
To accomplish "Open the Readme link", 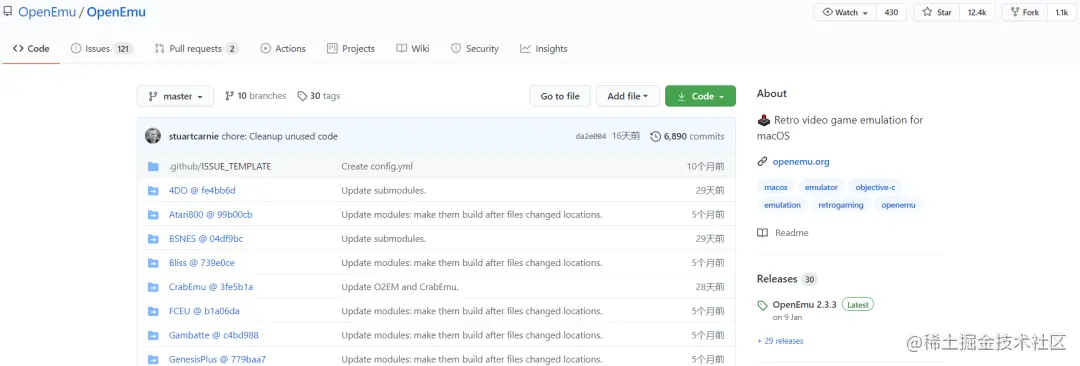I will 783,233.
